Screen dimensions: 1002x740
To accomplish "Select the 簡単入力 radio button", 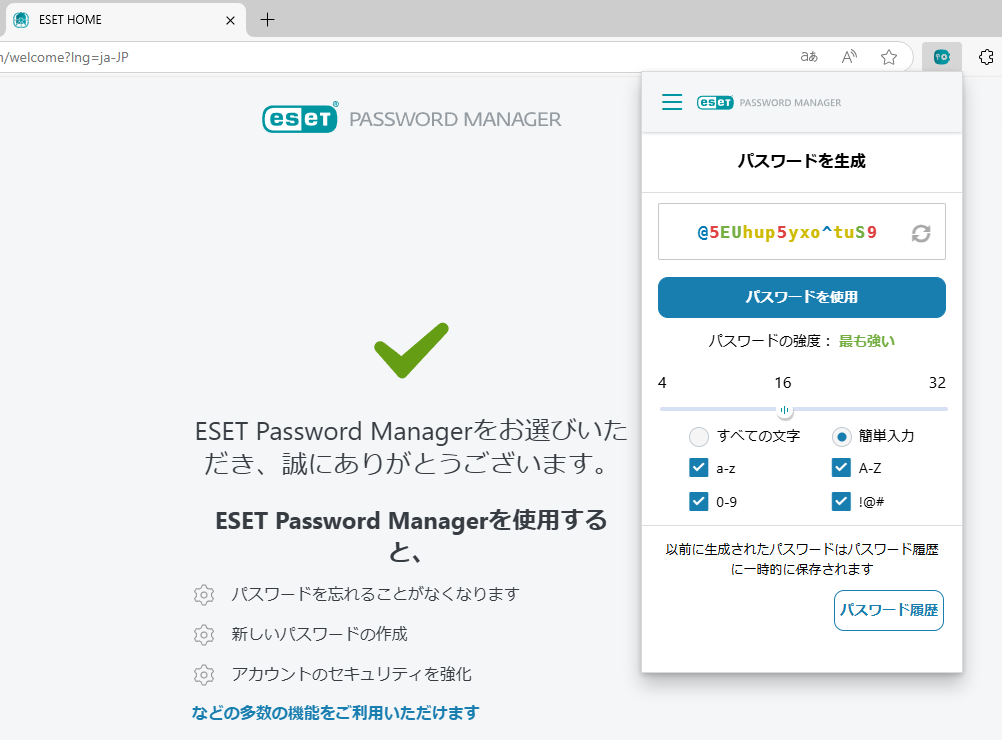I will [x=842, y=437].
